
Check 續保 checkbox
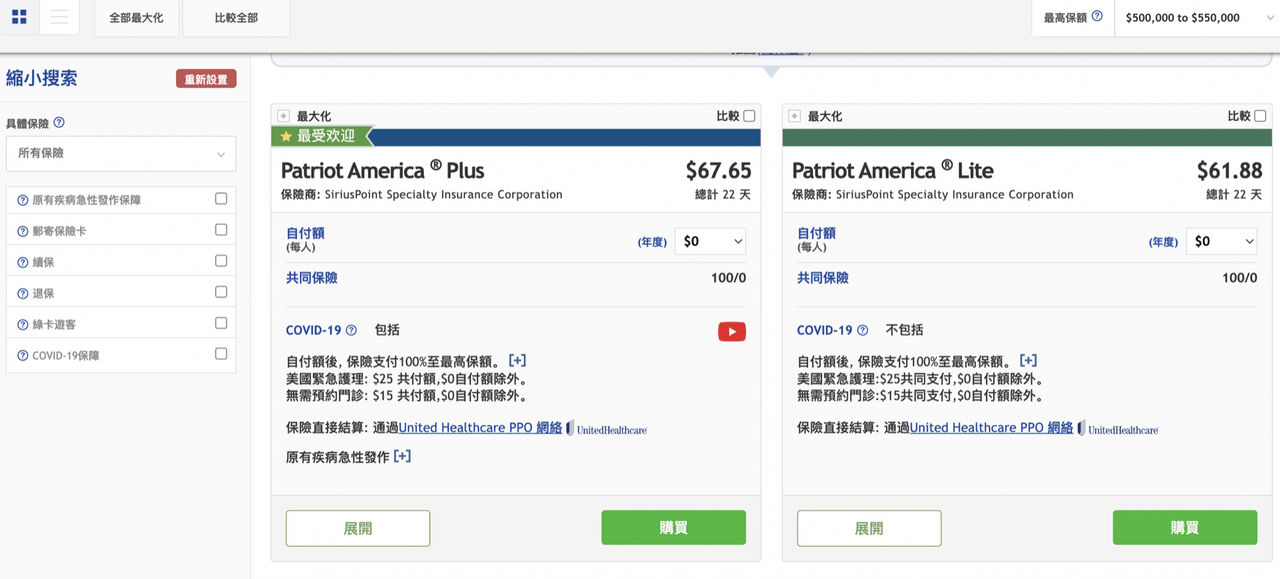(x=221, y=261)
